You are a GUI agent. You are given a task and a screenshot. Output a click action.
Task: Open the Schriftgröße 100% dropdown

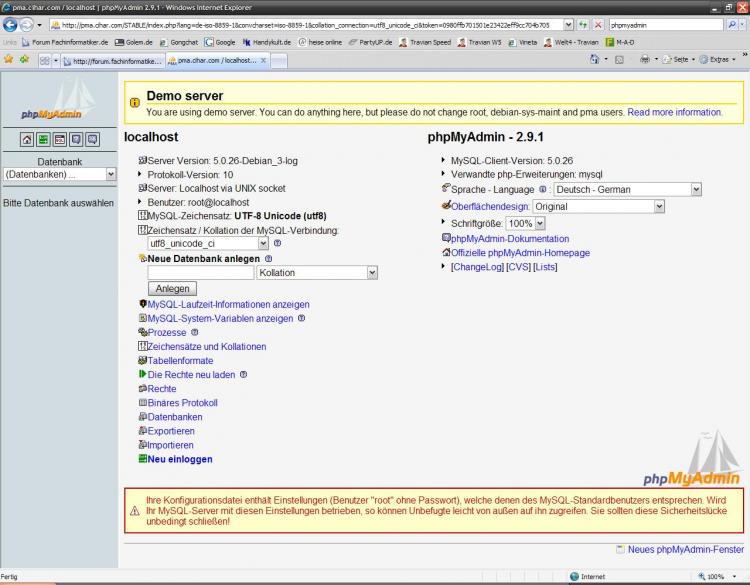[525, 223]
